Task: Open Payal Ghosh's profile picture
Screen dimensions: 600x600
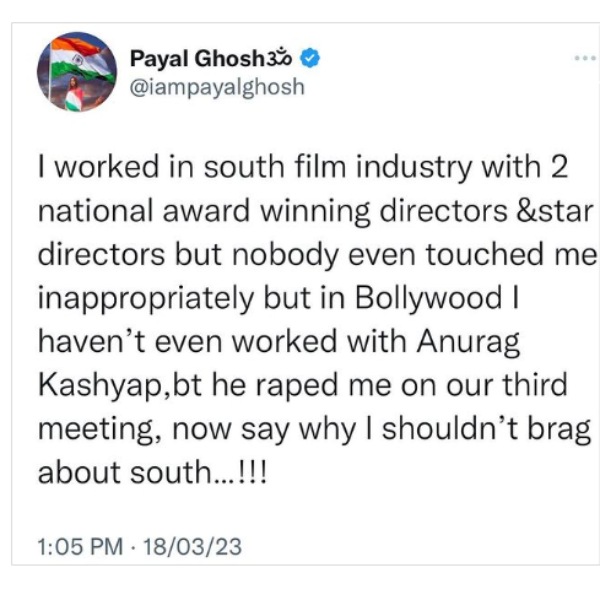Action: pyautogui.click(x=76, y=71)
